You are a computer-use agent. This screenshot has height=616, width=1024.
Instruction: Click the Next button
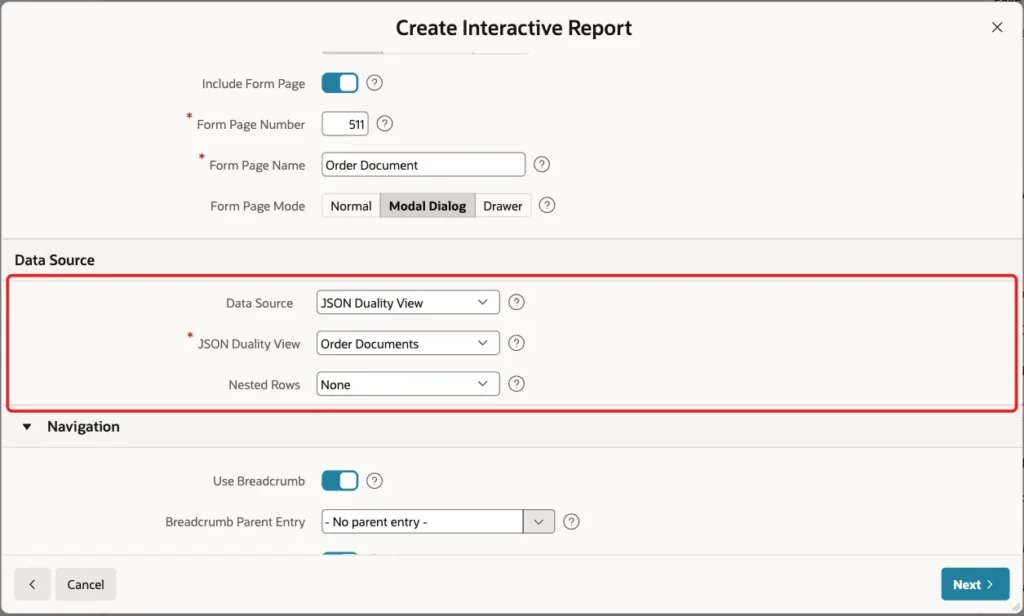tap(975, 584)
